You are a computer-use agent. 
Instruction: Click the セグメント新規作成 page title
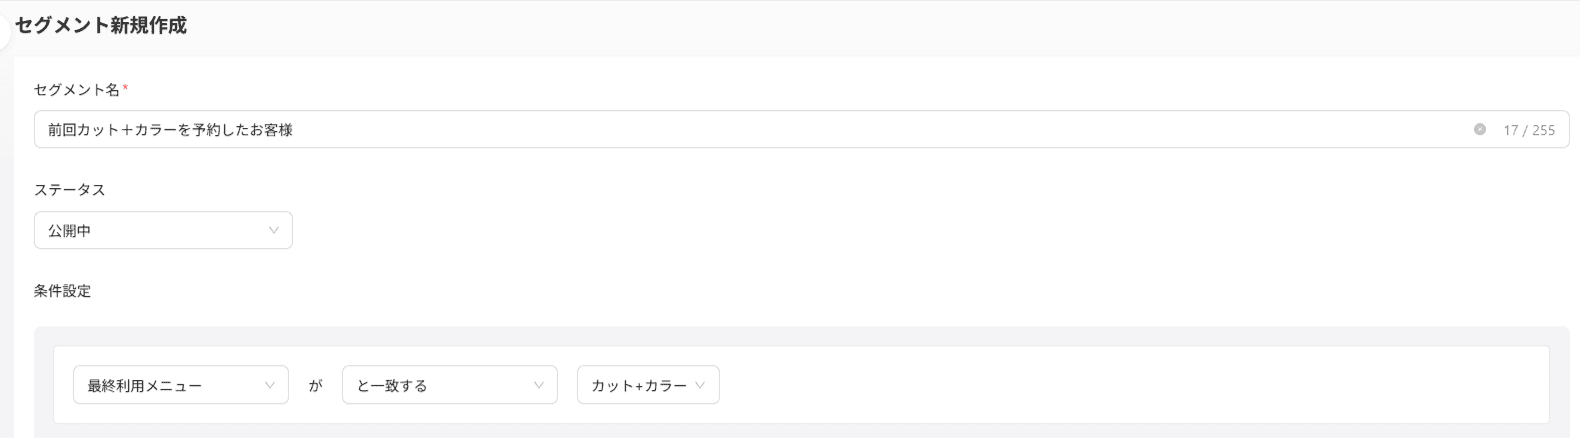pyautogui.click(x=101, y=26)
